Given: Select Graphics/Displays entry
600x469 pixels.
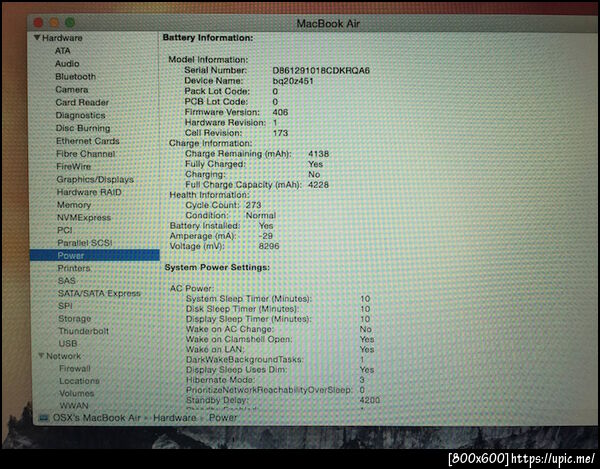Looking at the screenshot, I should pyautogui.click(x=95, y=179).
